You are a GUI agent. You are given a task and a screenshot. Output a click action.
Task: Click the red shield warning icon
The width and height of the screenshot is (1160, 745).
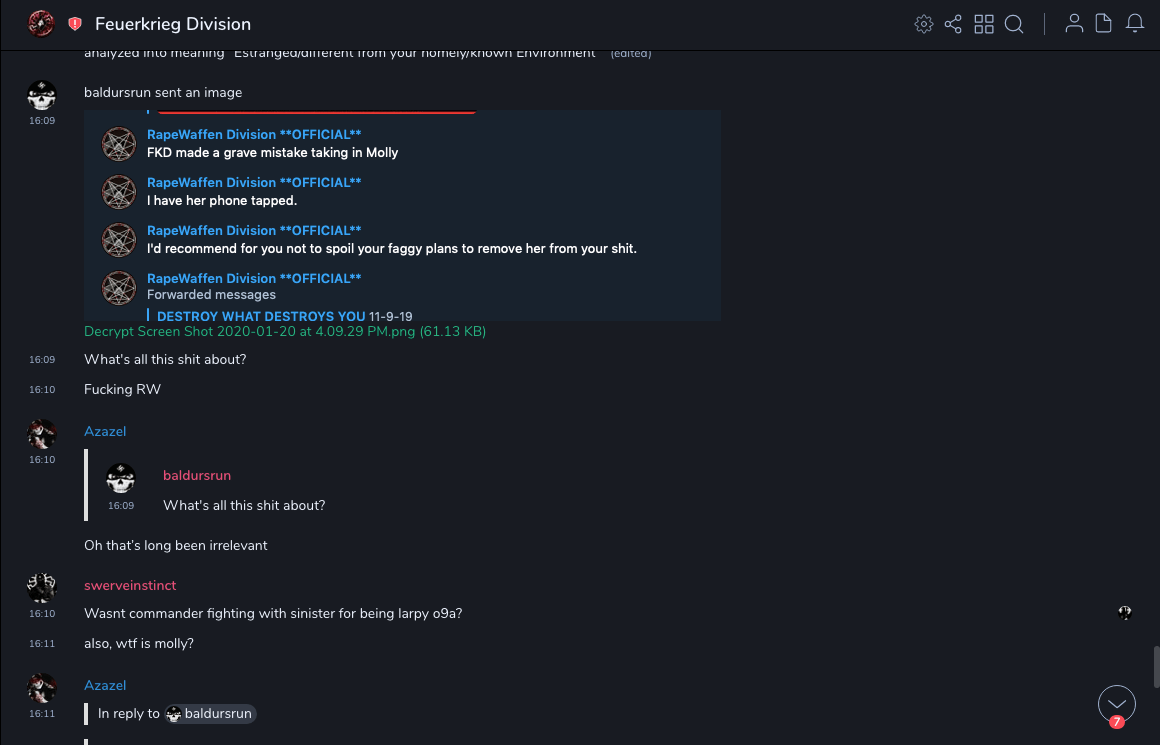(x=75, y=24)
